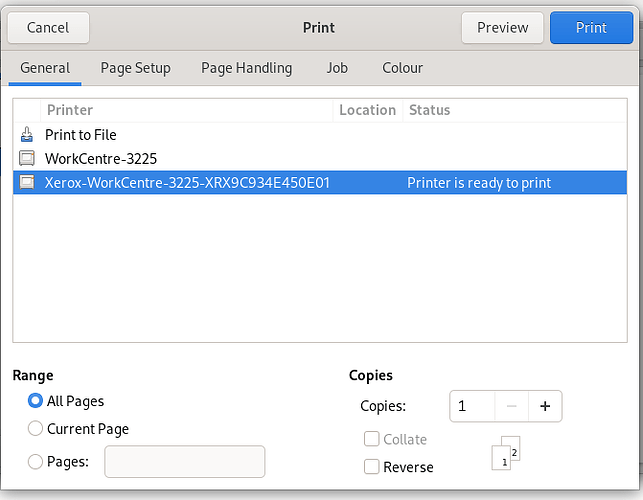Switch to the Job tab
The width and height of the screenshot is (643, 500).
pos(337,68)
